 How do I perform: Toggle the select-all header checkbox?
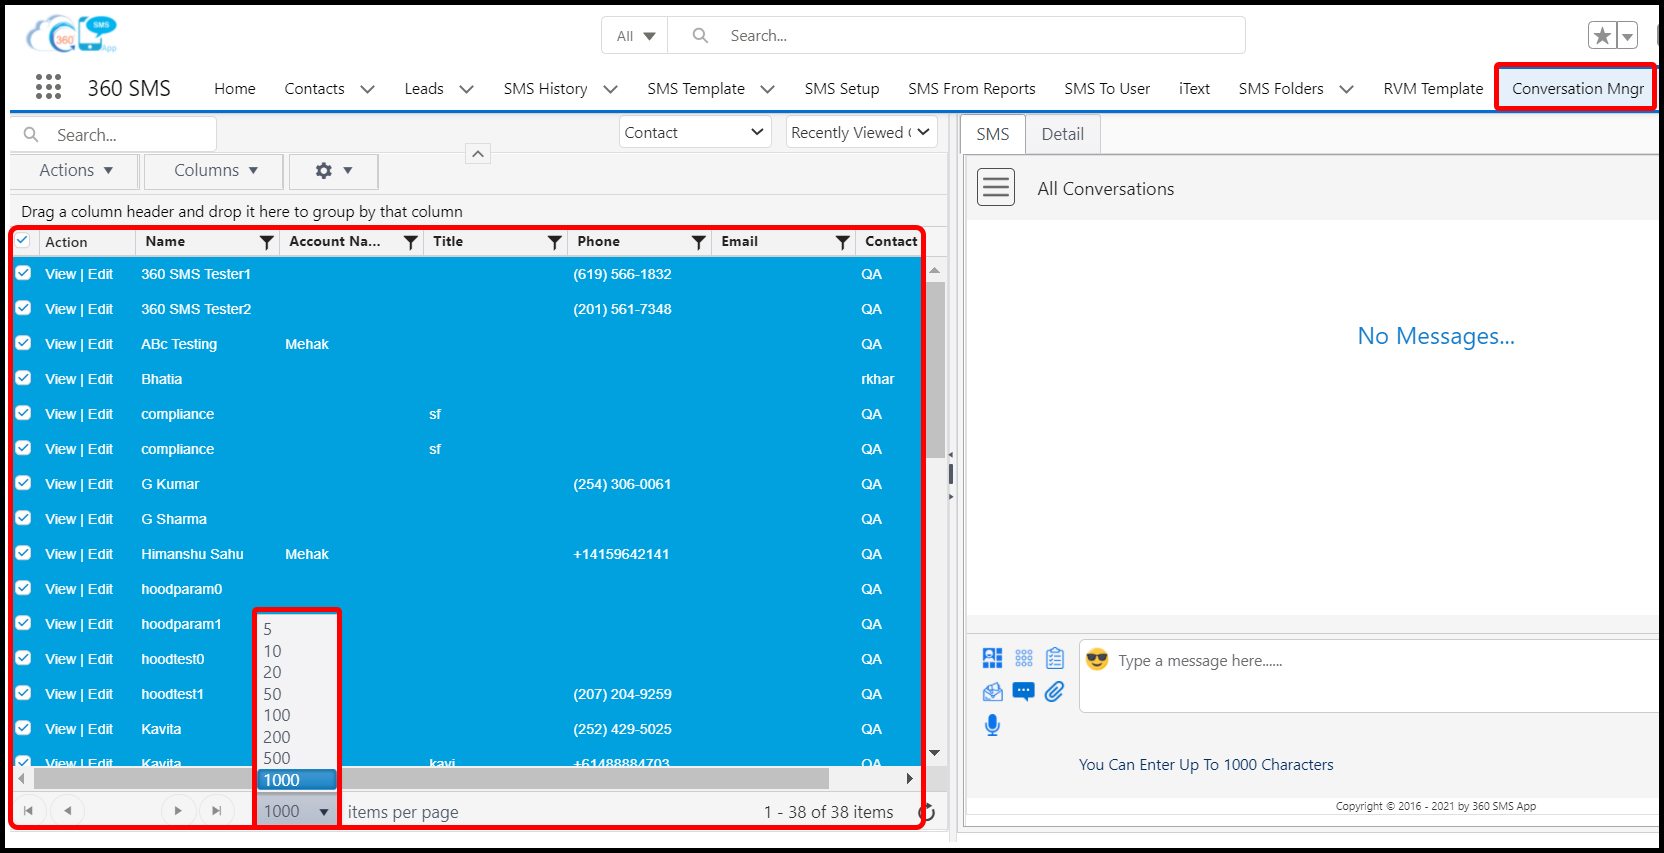tap(22, 241)
